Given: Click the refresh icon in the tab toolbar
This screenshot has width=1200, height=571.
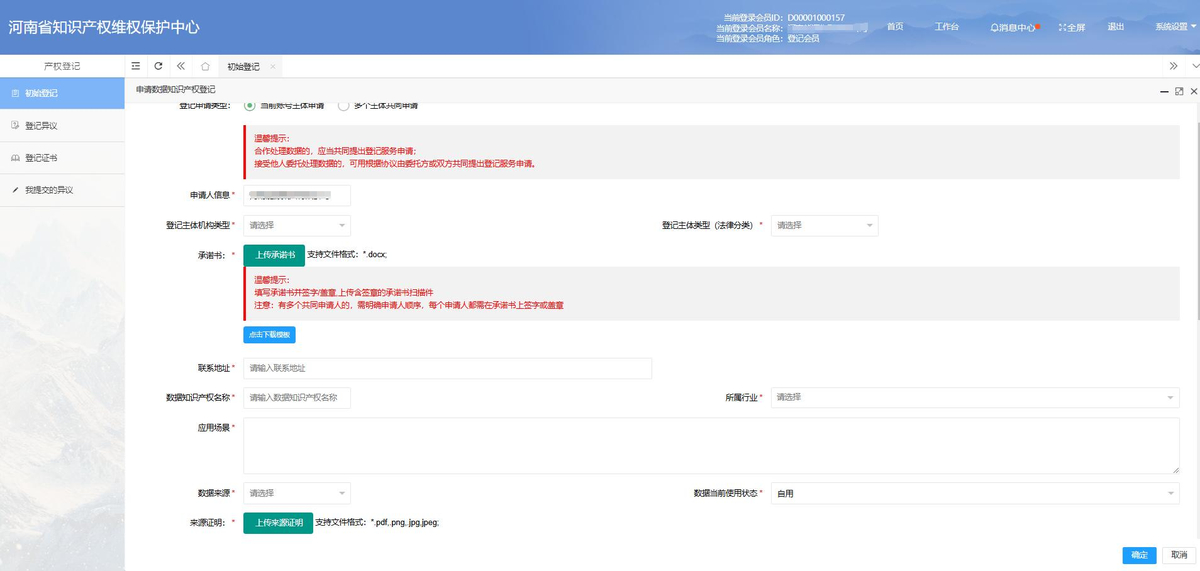Looking at the screenshot, I should (x=158, y=66).
